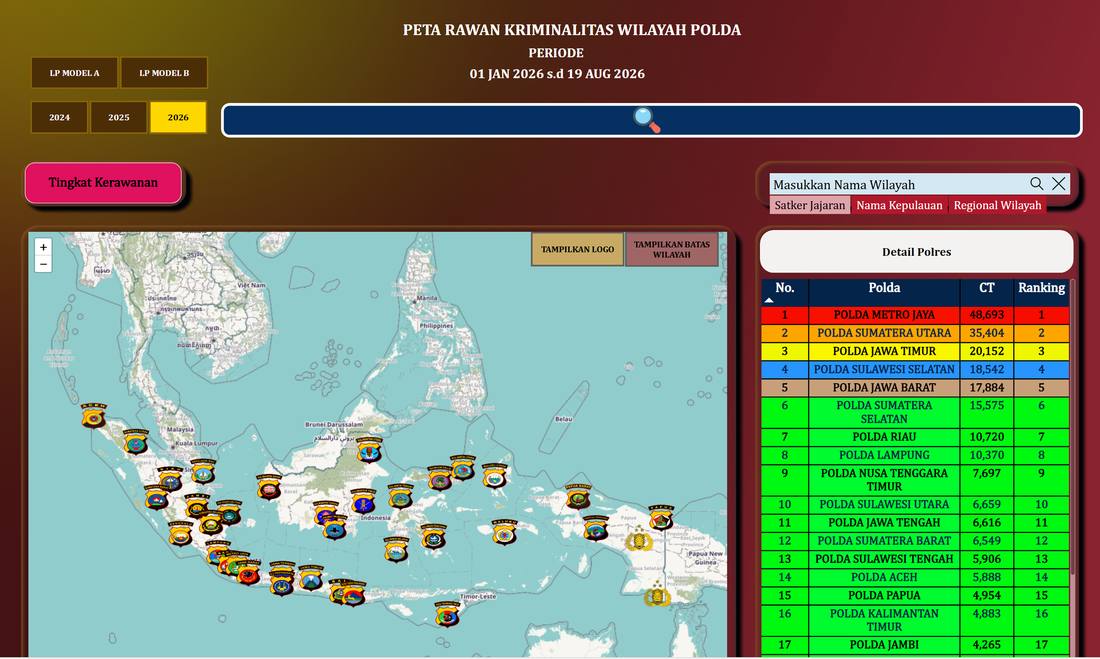Switch to LP MODEL B
The image size is (1100, 659).
click(164, 73)
